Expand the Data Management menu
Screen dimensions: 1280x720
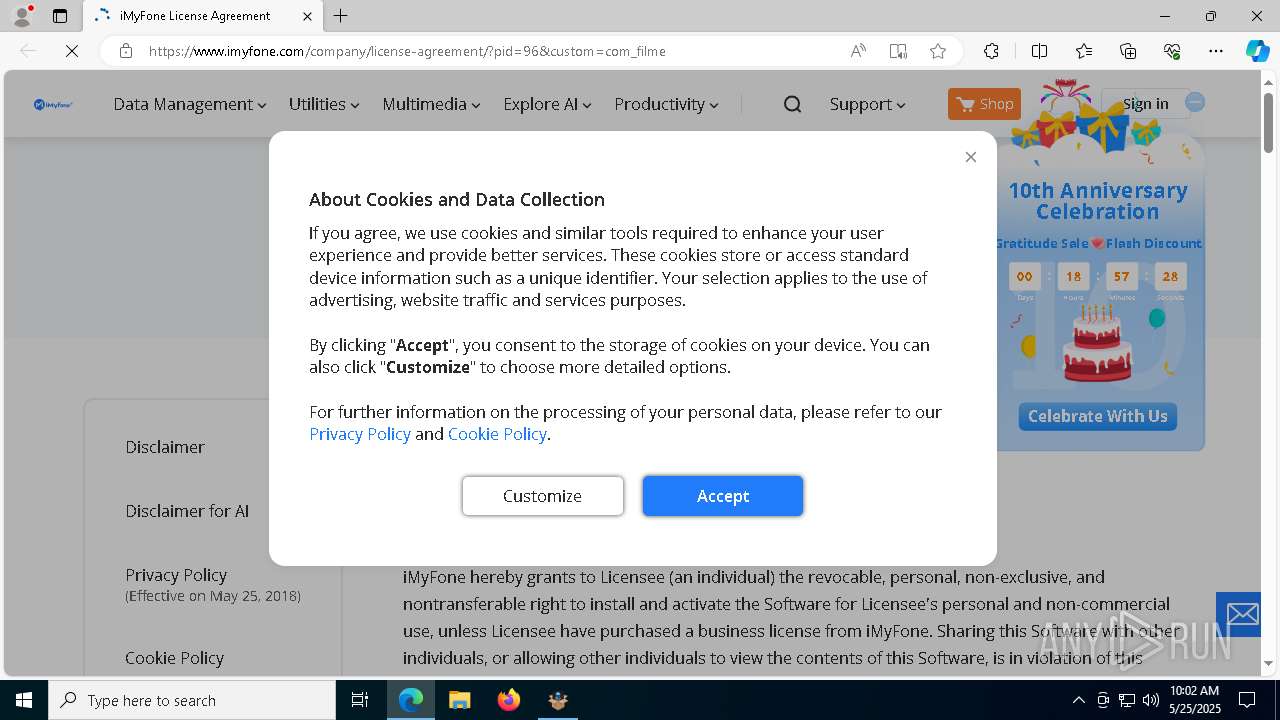pos(190,104)
